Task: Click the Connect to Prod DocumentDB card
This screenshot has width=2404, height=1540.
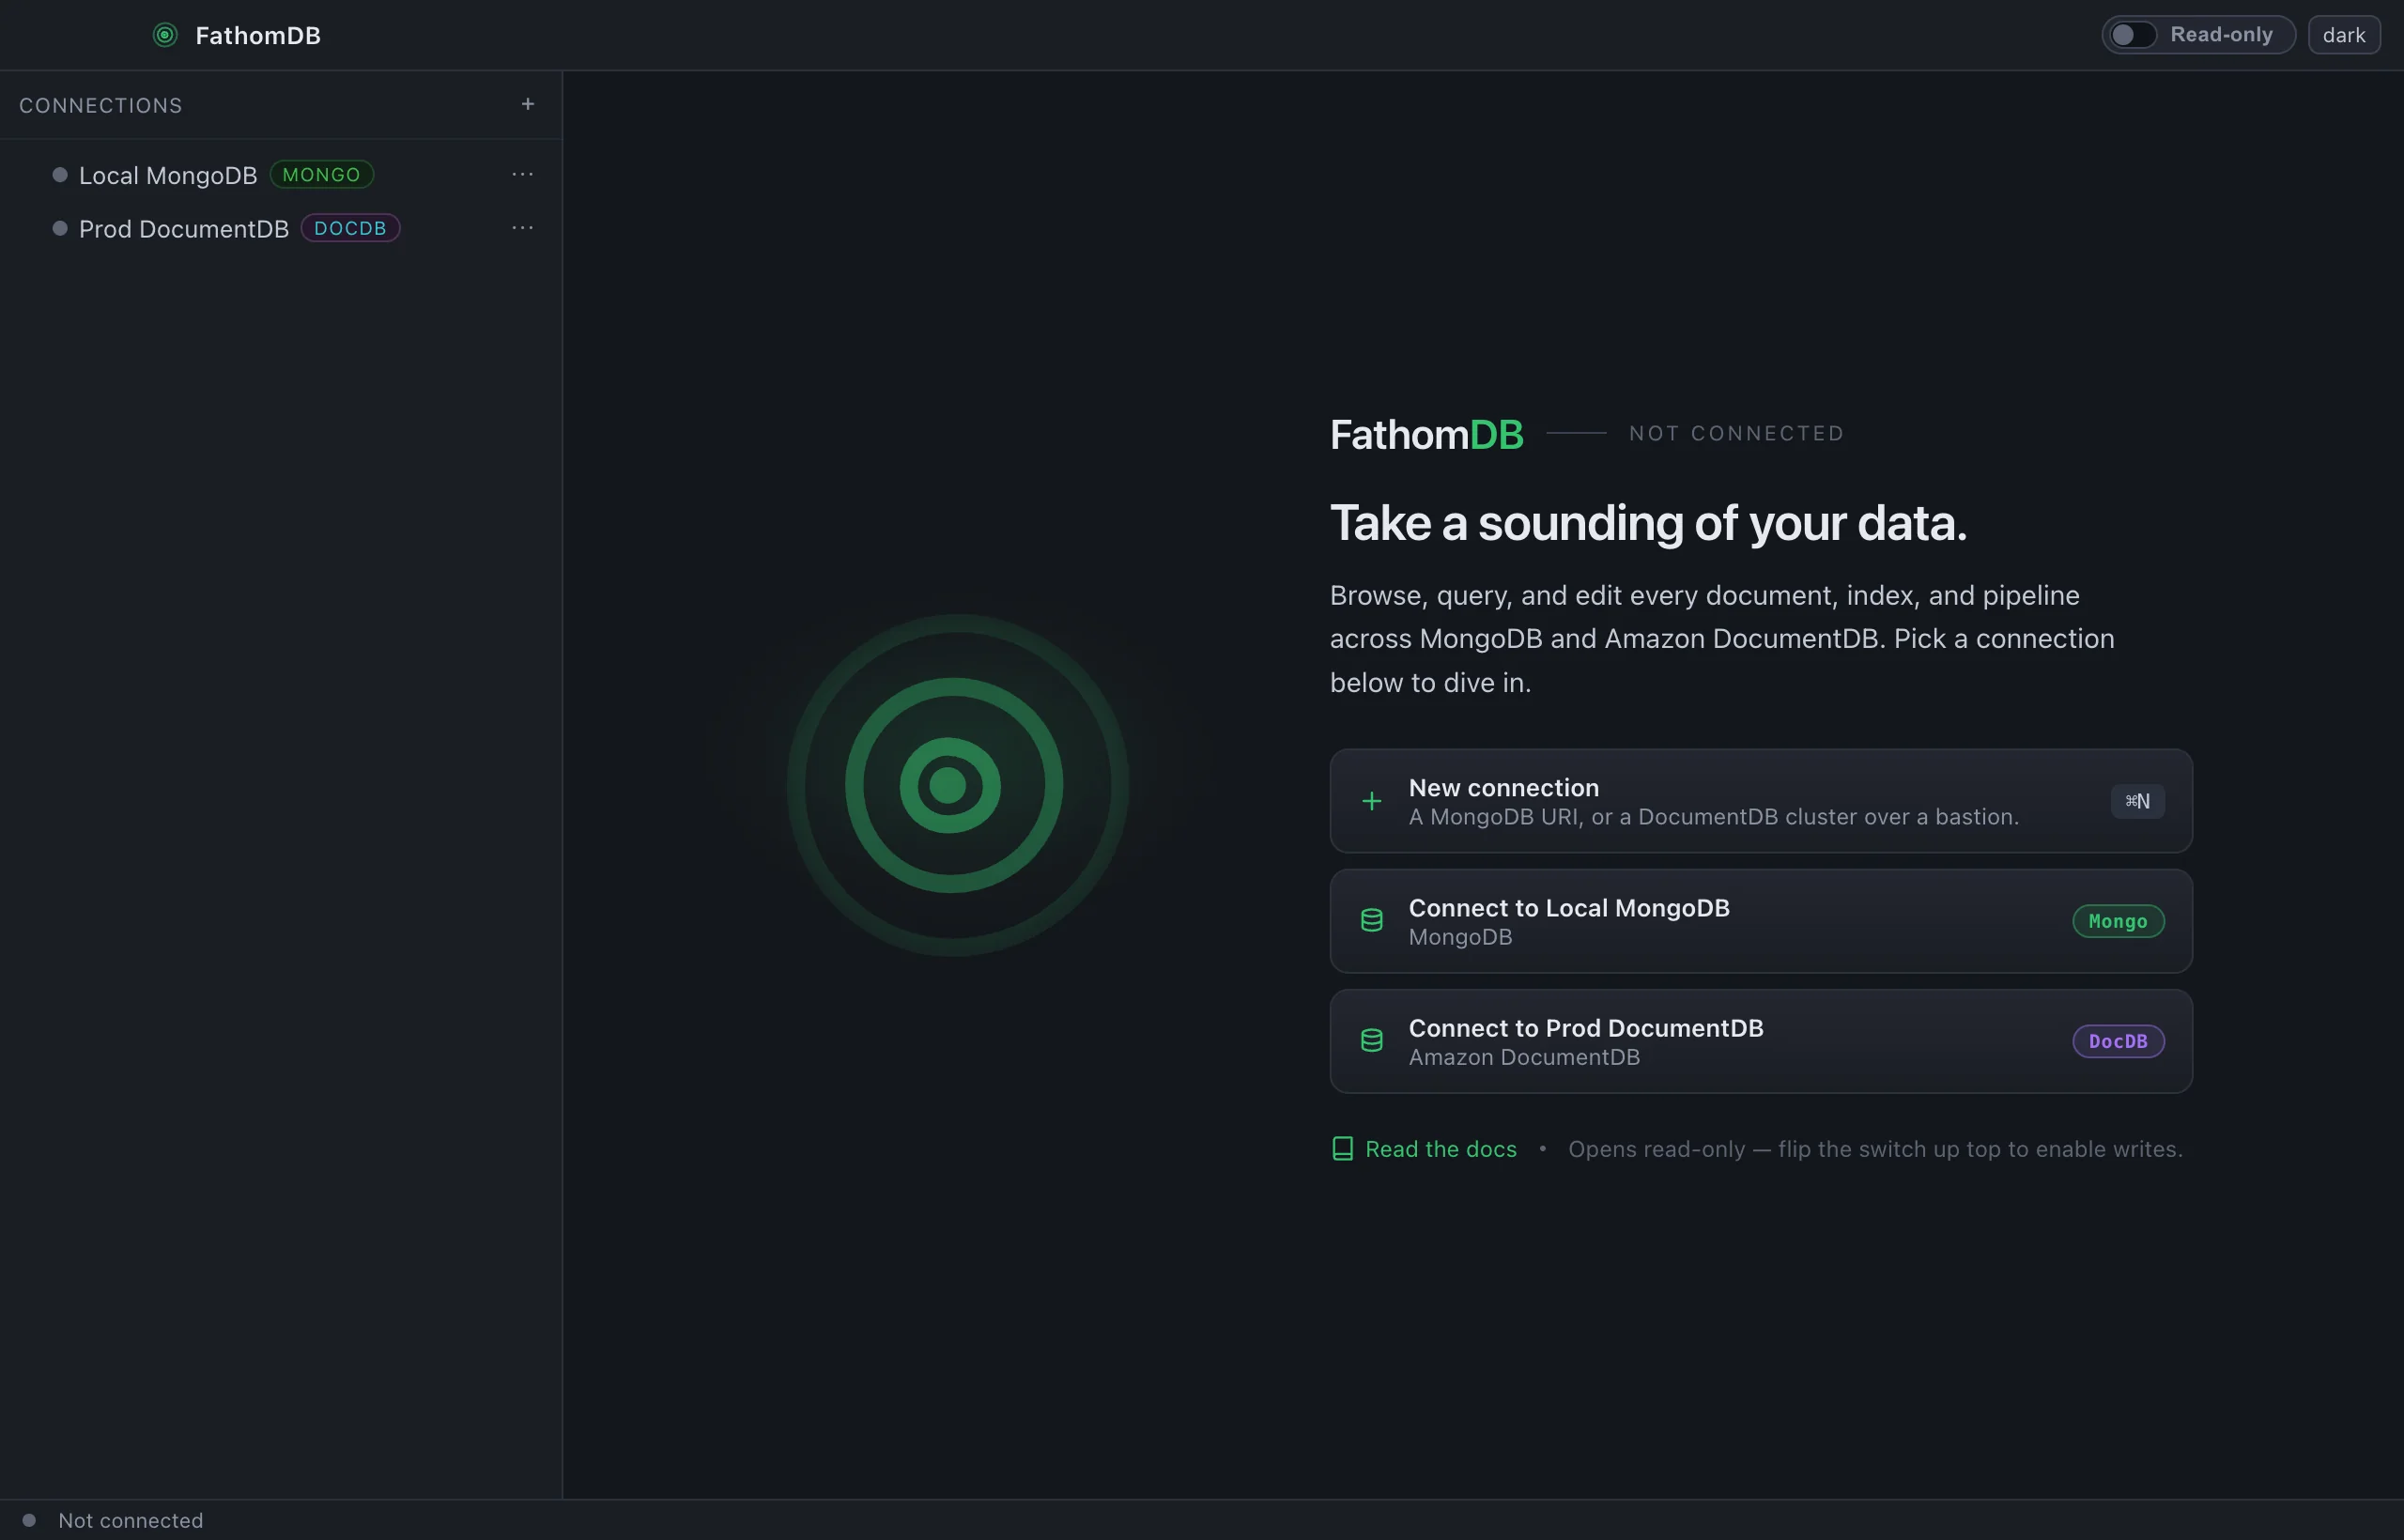Action: pos(1761,1041)
